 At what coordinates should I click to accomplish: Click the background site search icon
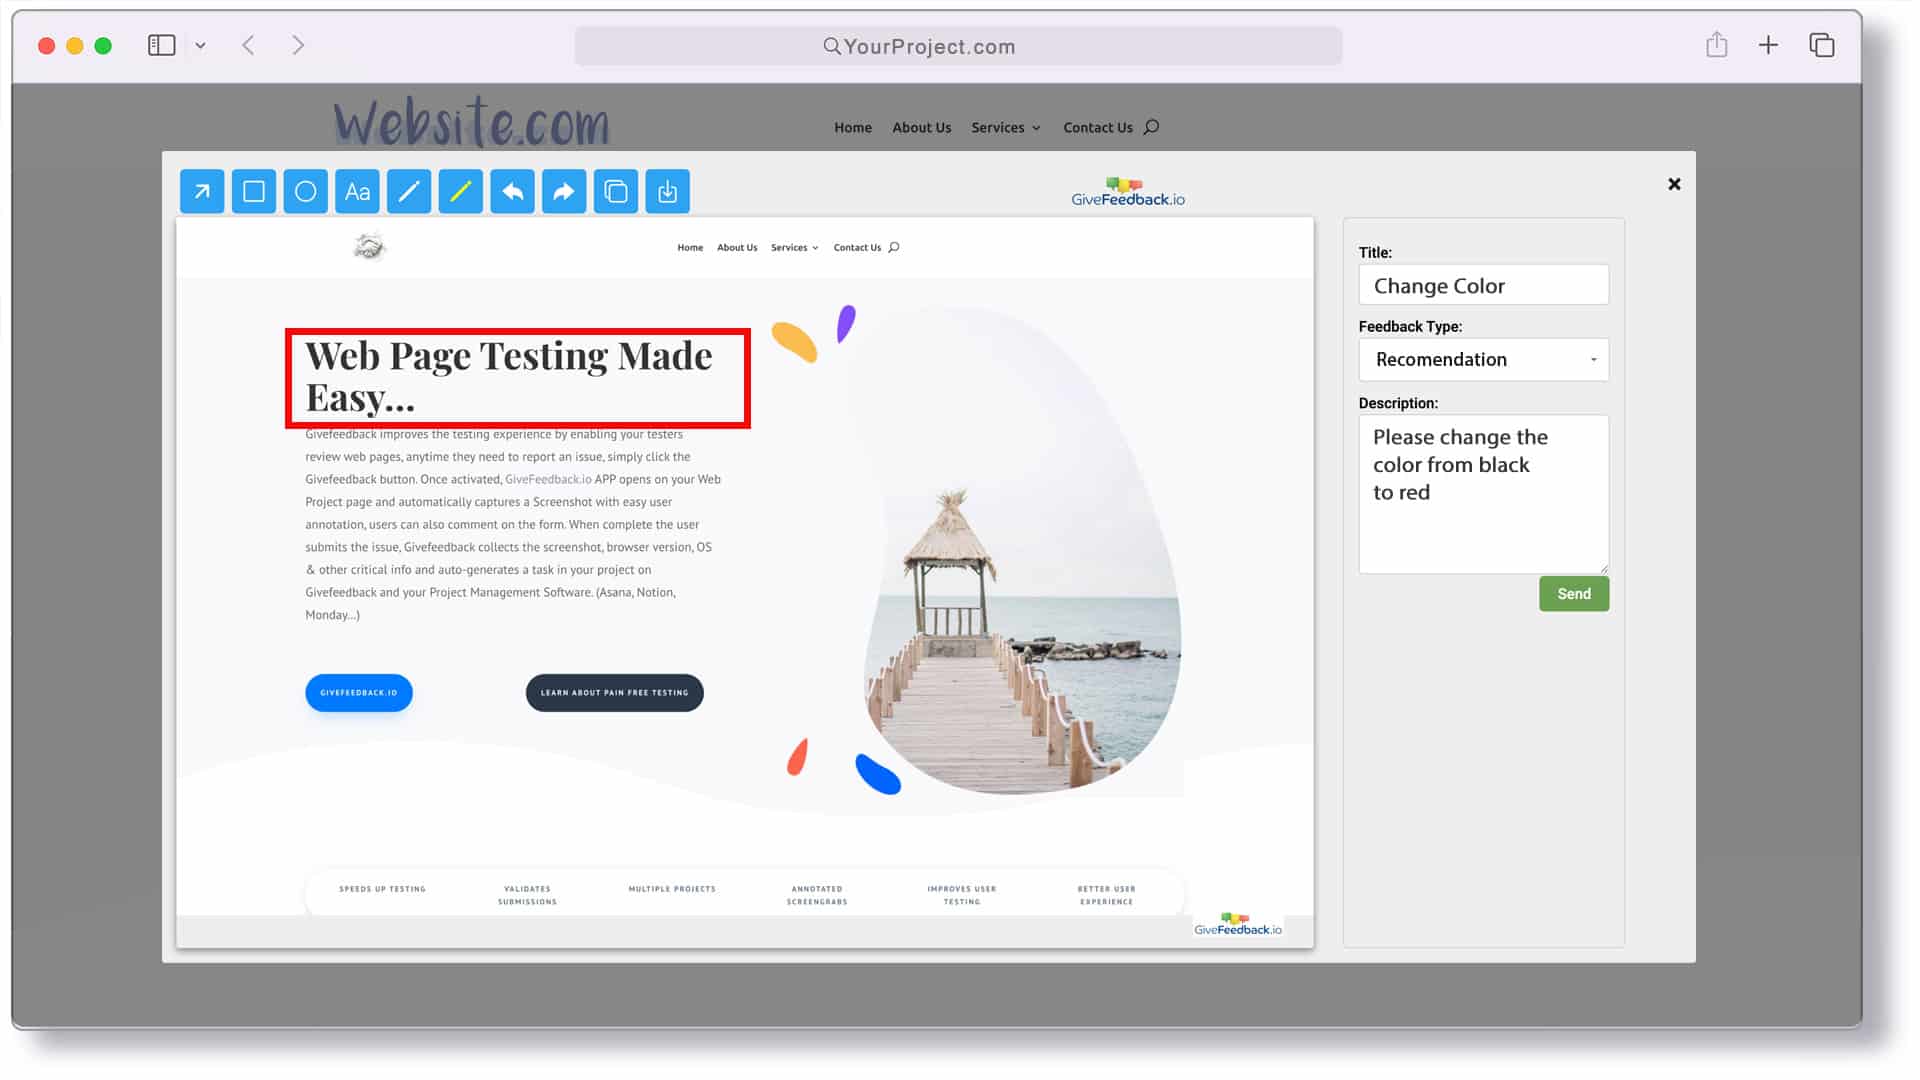tap(1151, 127)
